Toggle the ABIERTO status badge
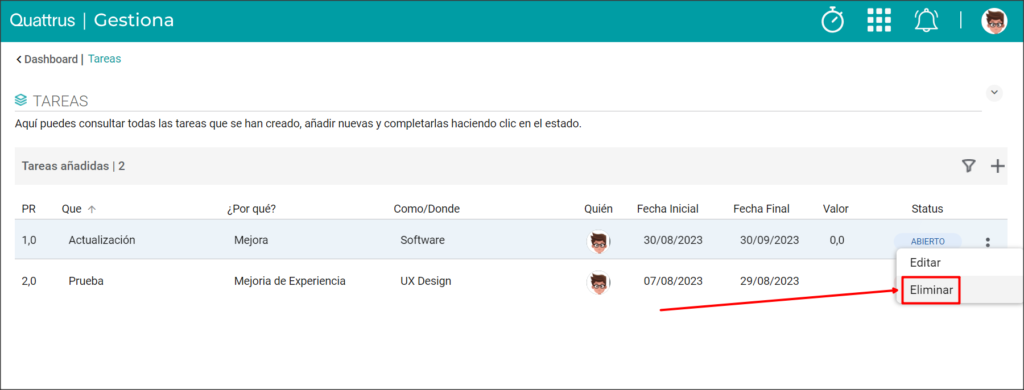Screen dimensions: 1024x390 click(x=927, y=241)
